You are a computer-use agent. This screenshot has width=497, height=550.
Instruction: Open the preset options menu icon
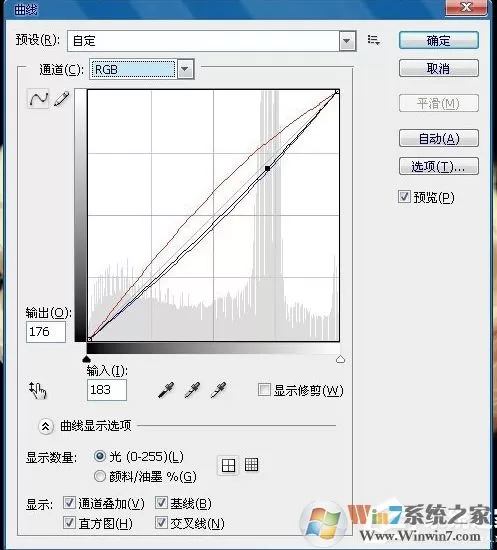tap(374, 40)
